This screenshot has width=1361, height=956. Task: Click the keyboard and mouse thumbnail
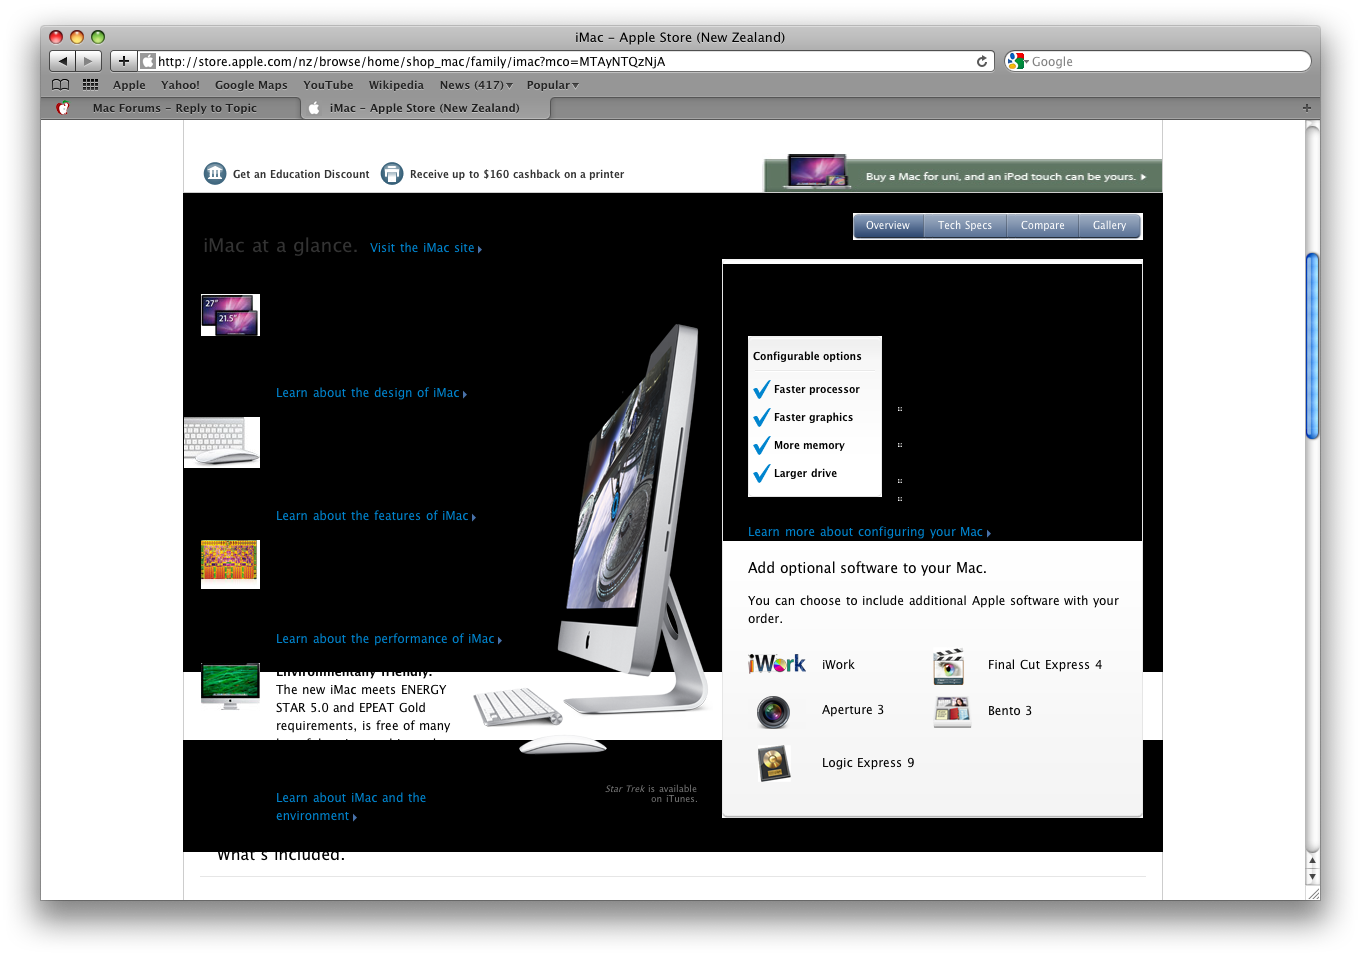pos(222,442)
